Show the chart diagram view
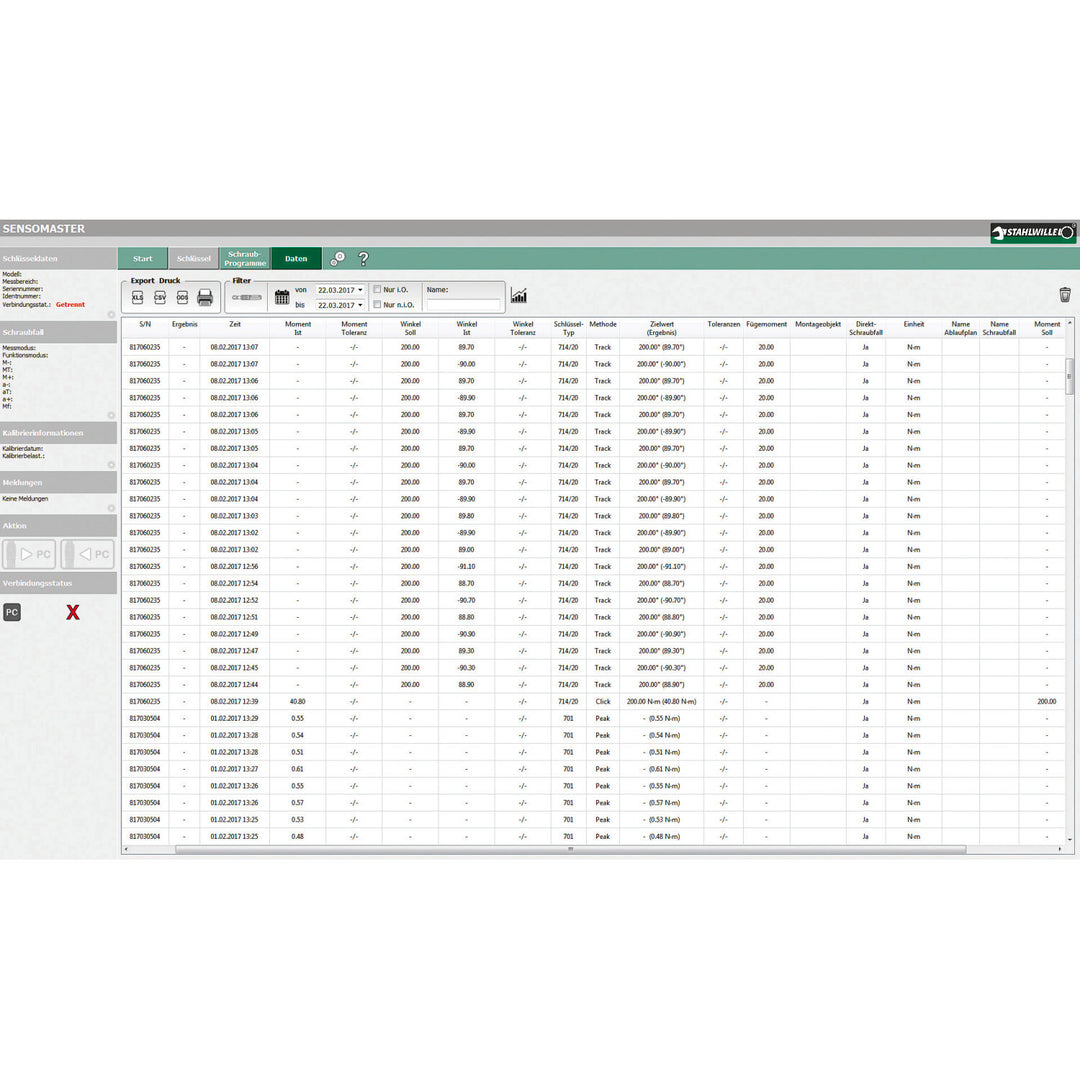The image size is (1080, 1080). click(519, 296)
